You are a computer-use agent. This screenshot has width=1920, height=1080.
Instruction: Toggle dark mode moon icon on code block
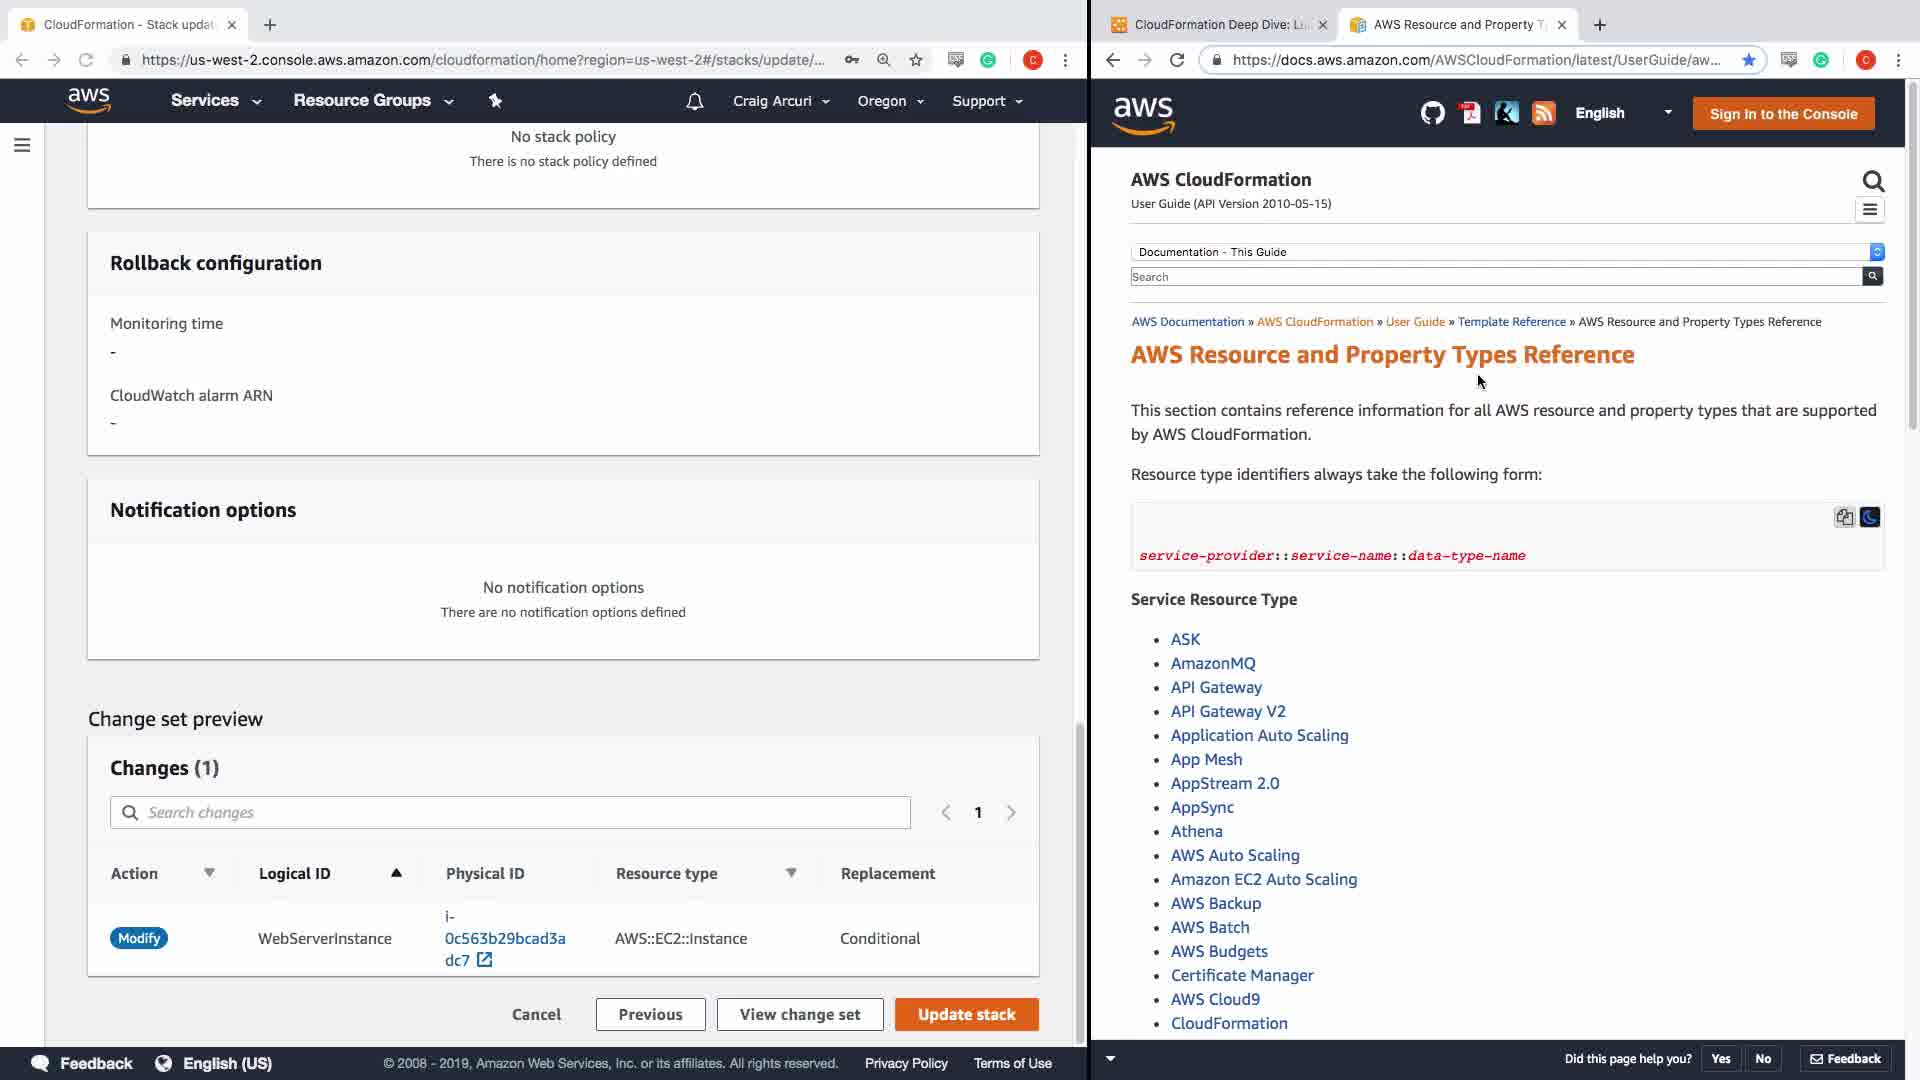tap(1869, 517)
